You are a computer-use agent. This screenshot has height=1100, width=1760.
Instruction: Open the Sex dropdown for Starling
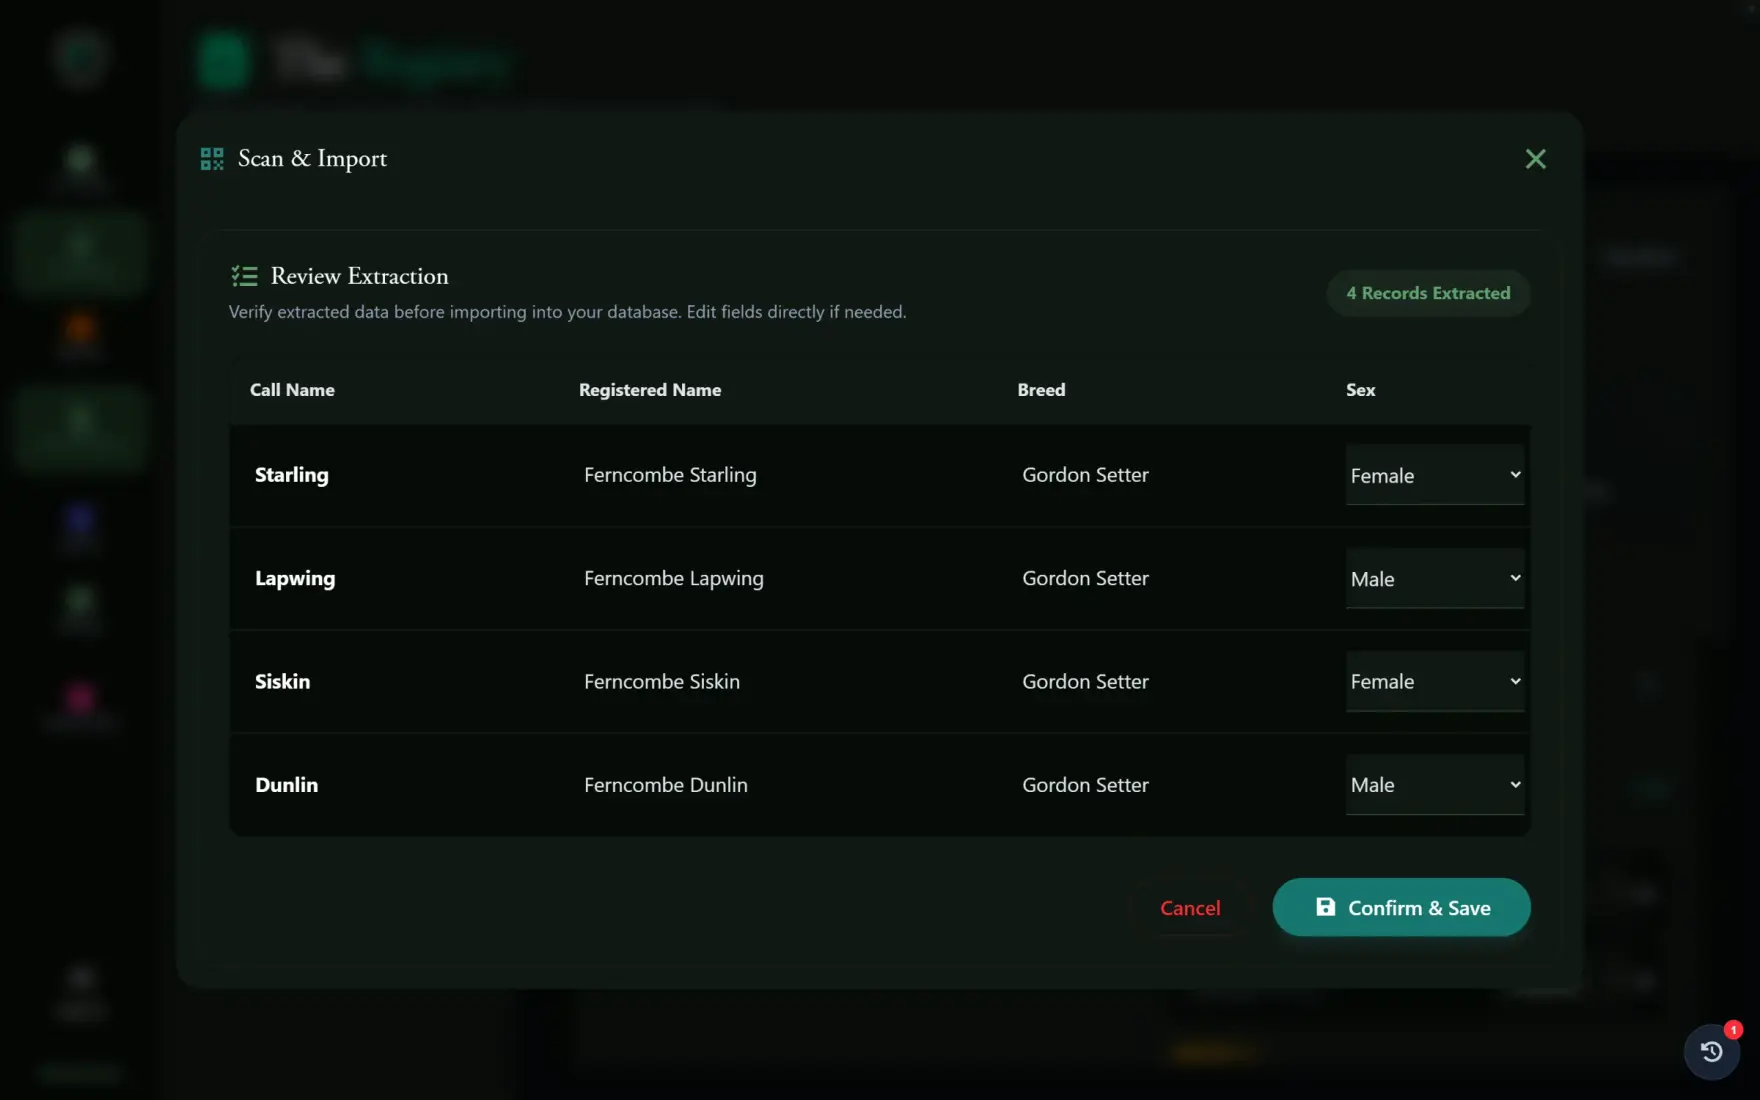[1435, 475]
